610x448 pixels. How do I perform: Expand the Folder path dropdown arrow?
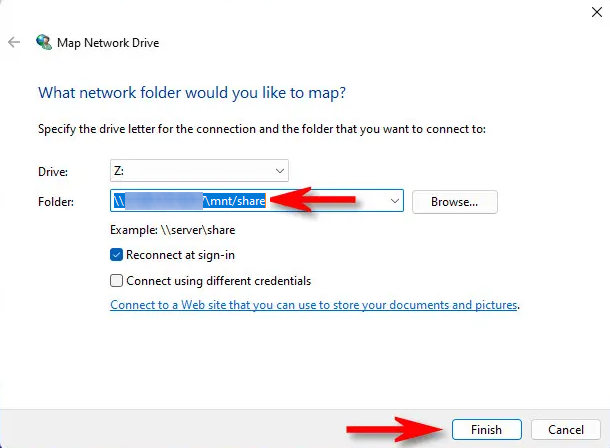click(394, 201)
